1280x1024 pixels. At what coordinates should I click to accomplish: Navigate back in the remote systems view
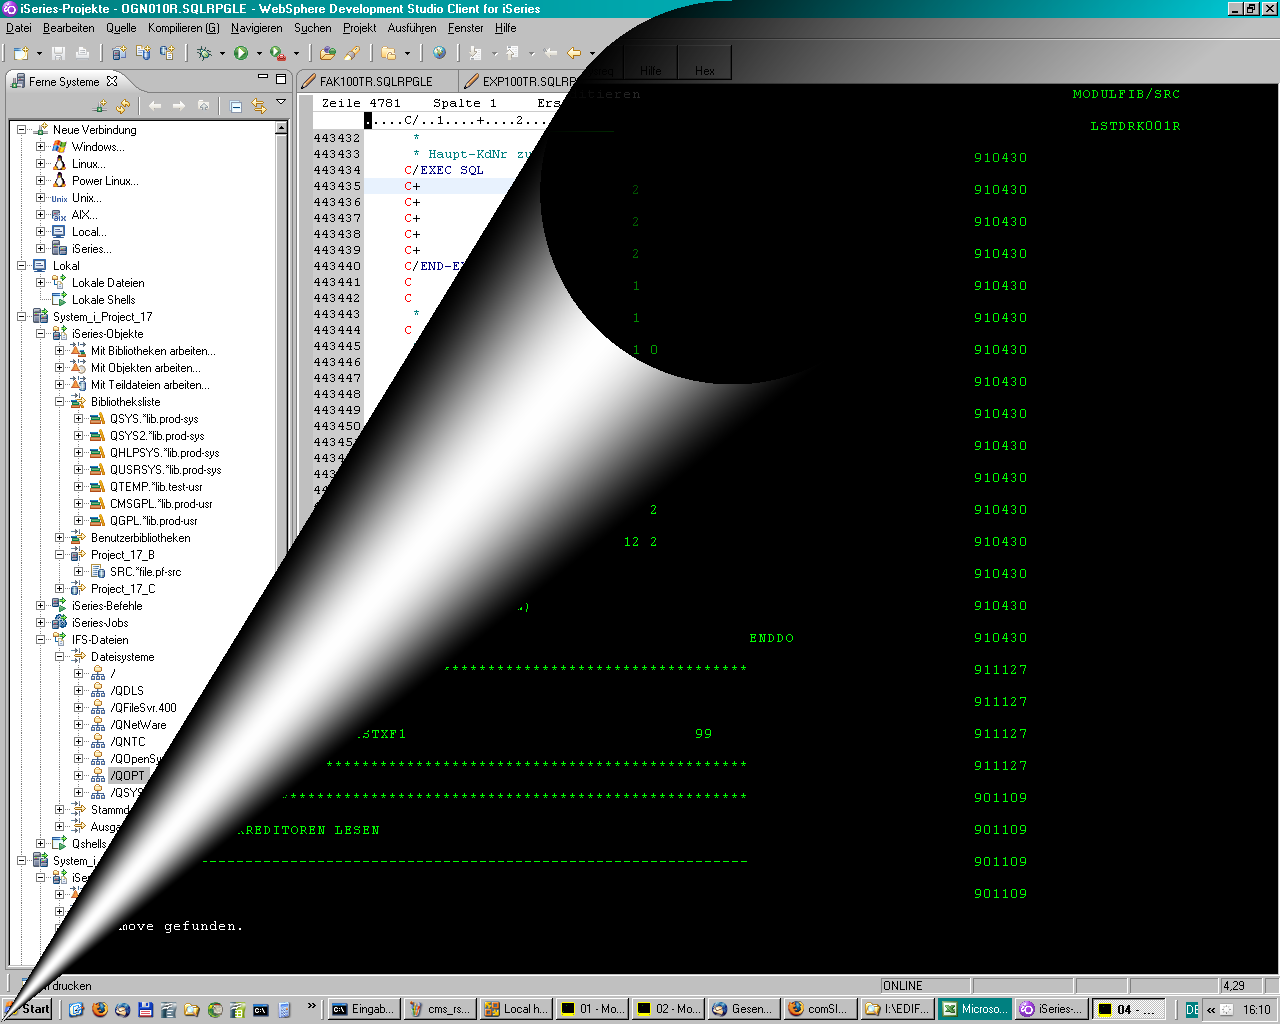coord(157,105)
